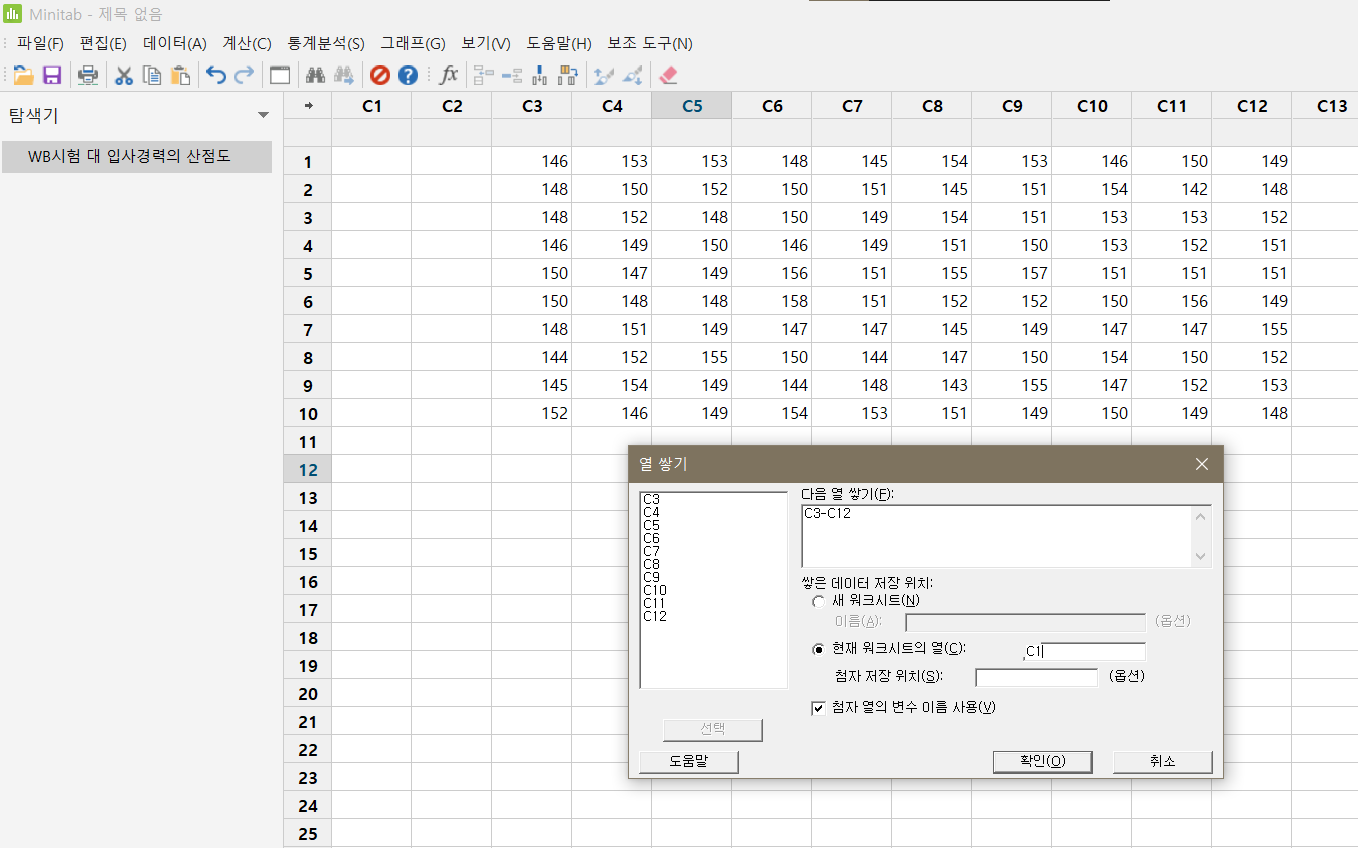Open the 보기(V) menu
This screenshot has width=1358, height=848.
click(x=486, y=44)
